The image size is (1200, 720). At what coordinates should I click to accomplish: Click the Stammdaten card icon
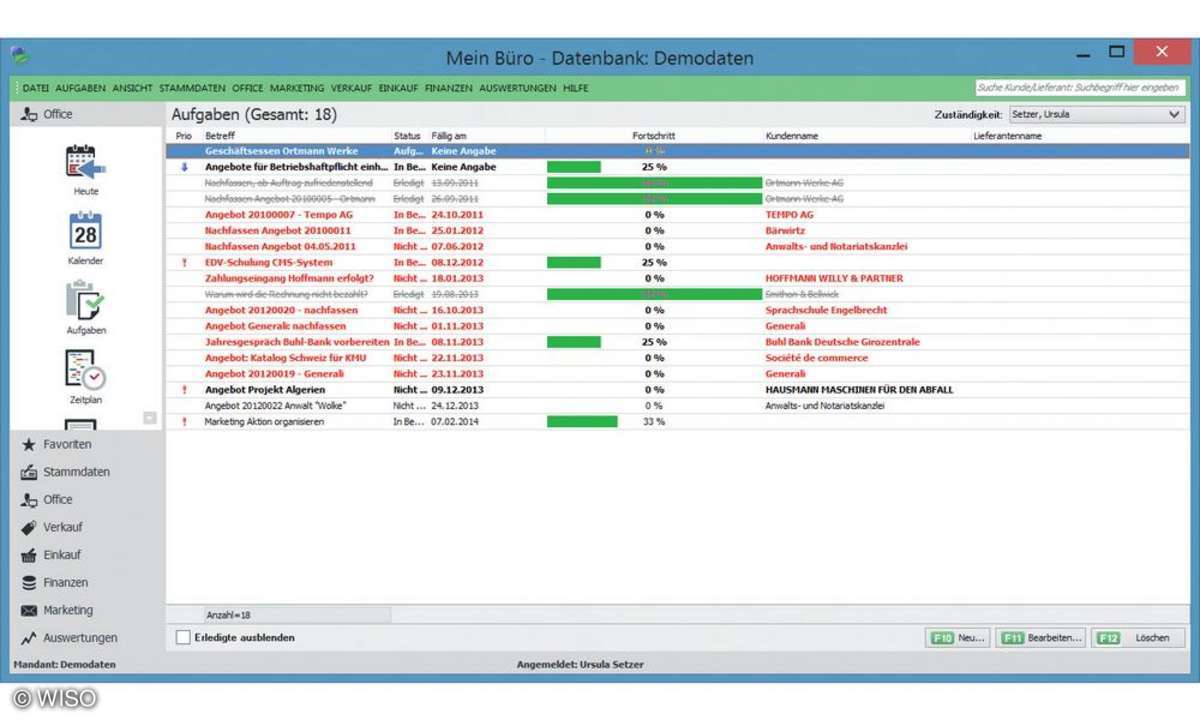coord(29,472)
